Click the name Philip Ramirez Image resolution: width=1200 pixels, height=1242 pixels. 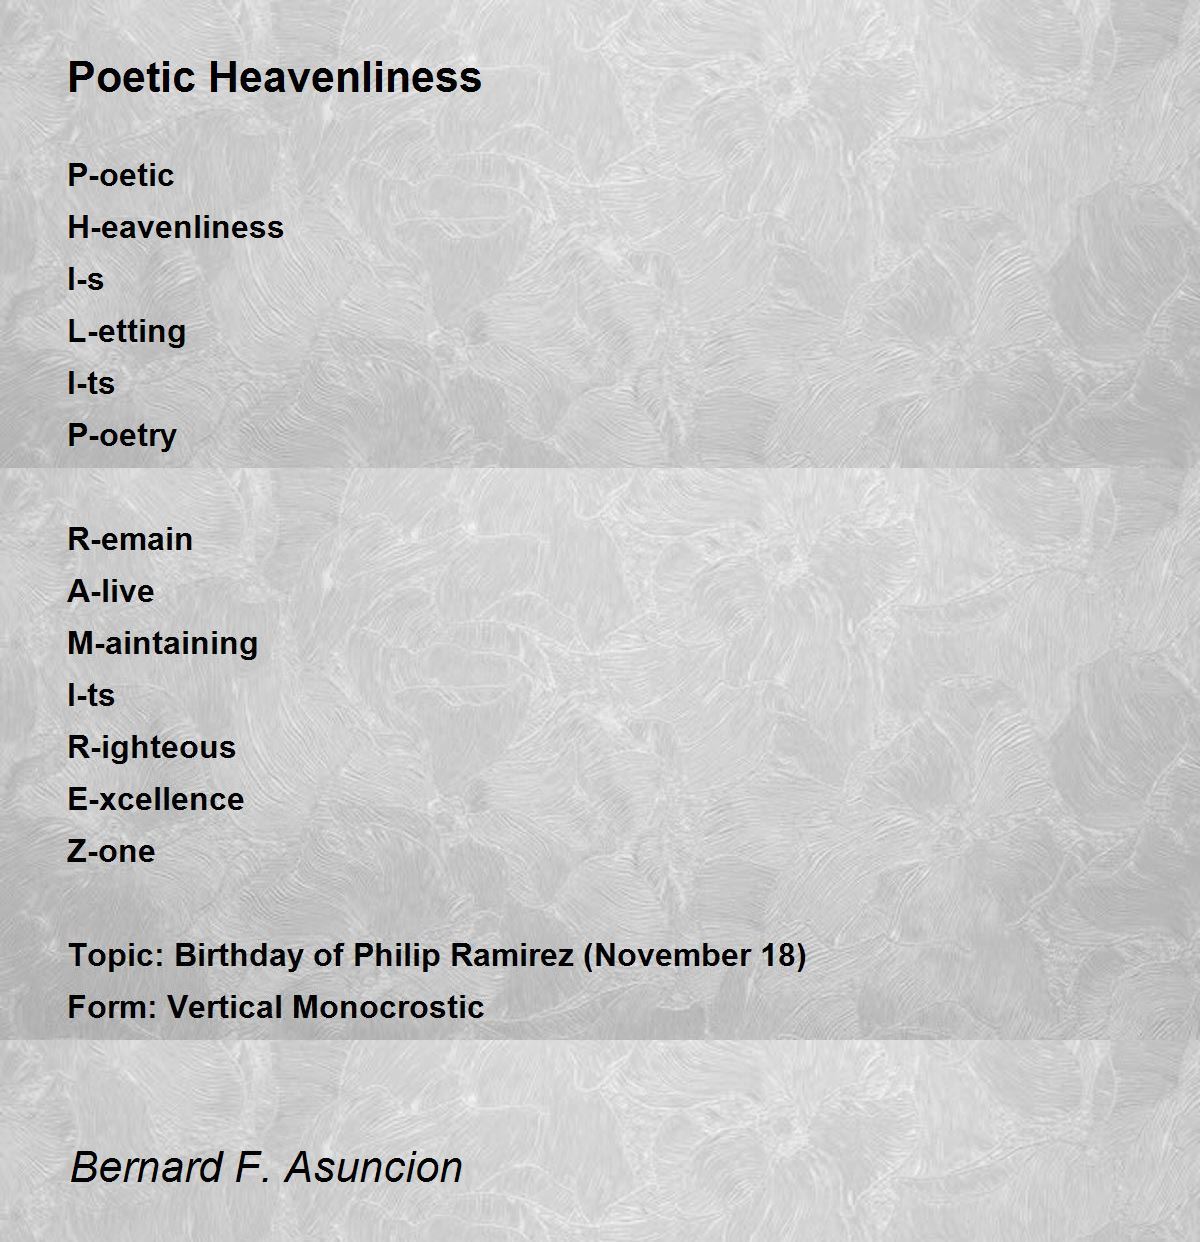point(463,955)
